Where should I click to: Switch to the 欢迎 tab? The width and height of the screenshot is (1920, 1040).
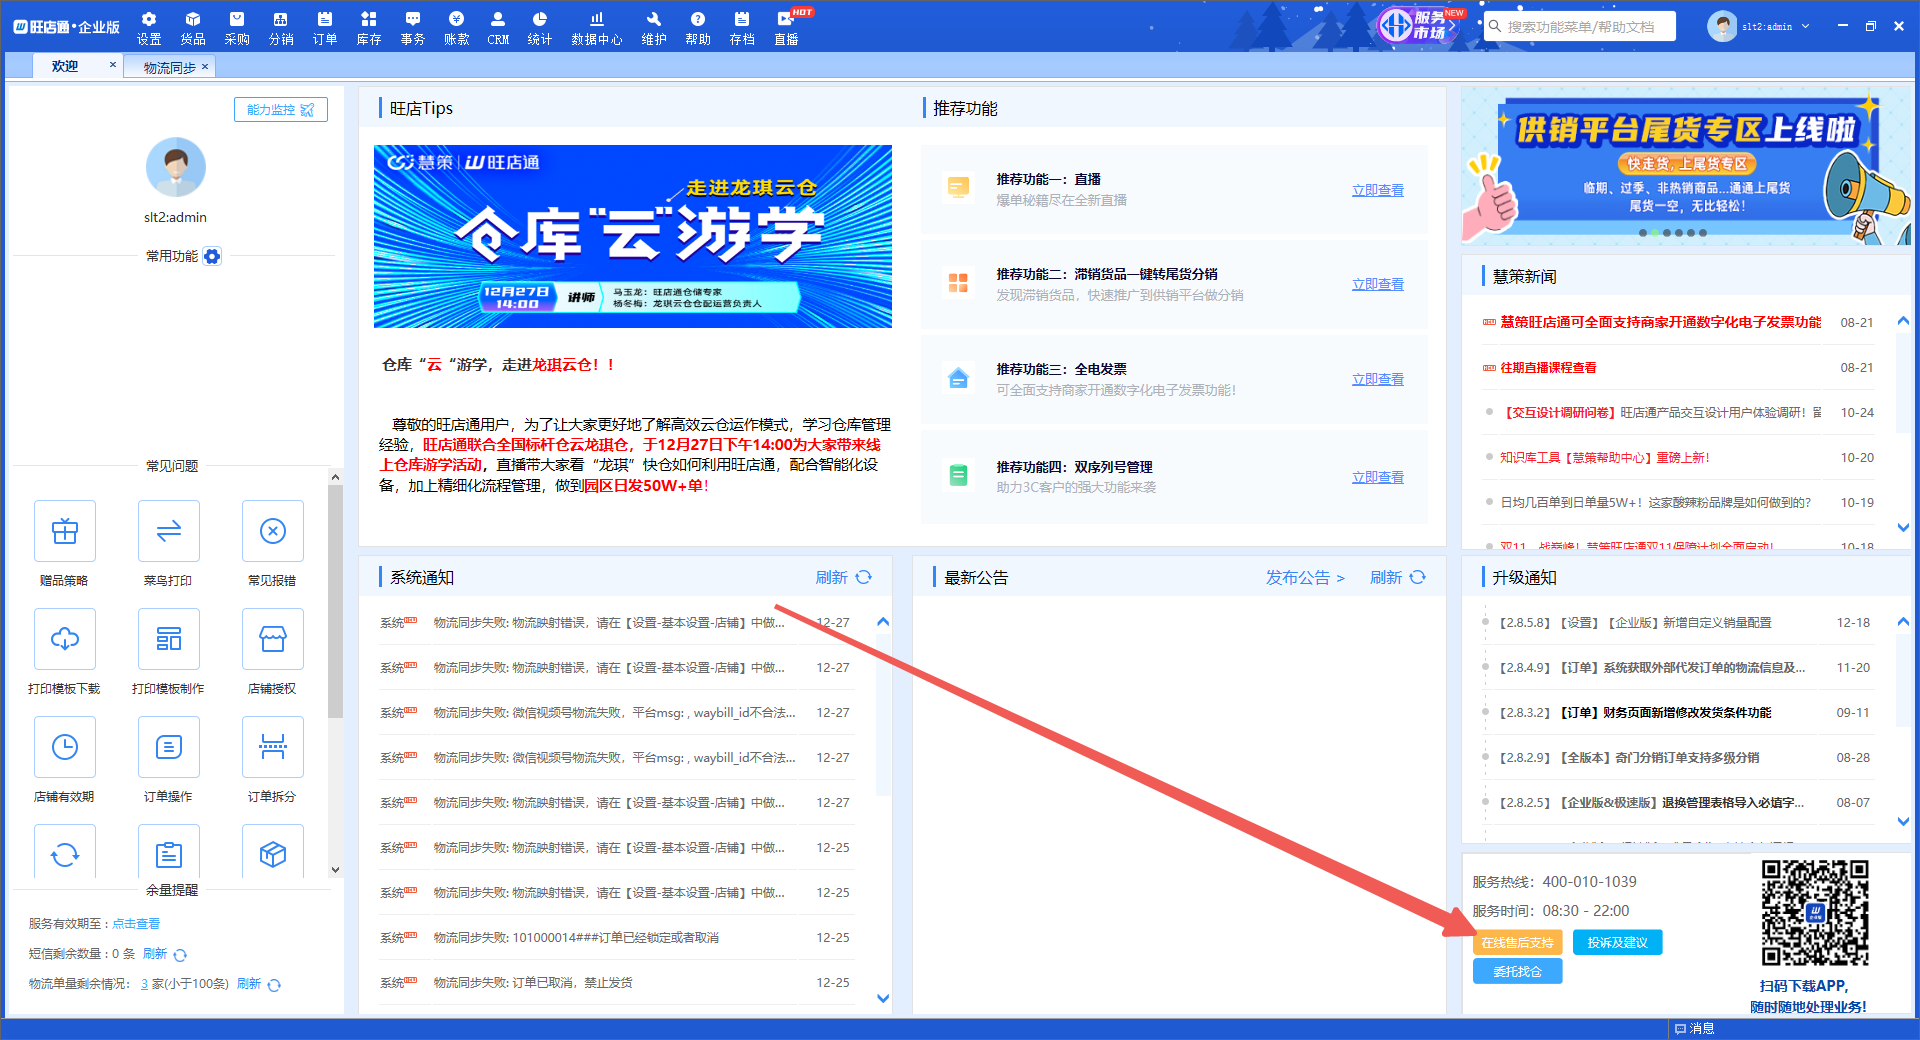tap(65, 66)
